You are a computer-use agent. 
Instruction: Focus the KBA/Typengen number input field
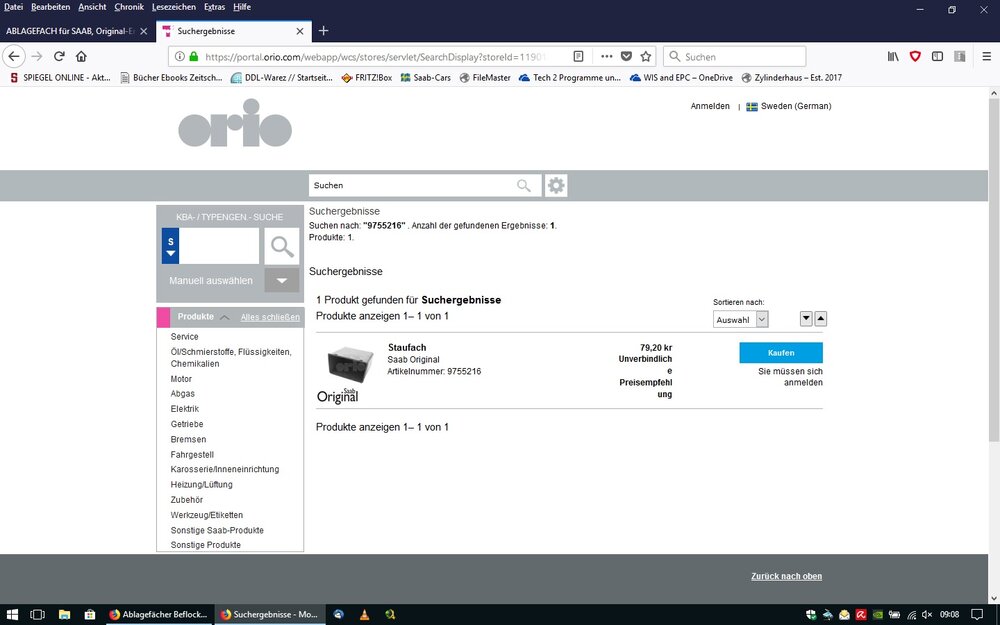219,246
